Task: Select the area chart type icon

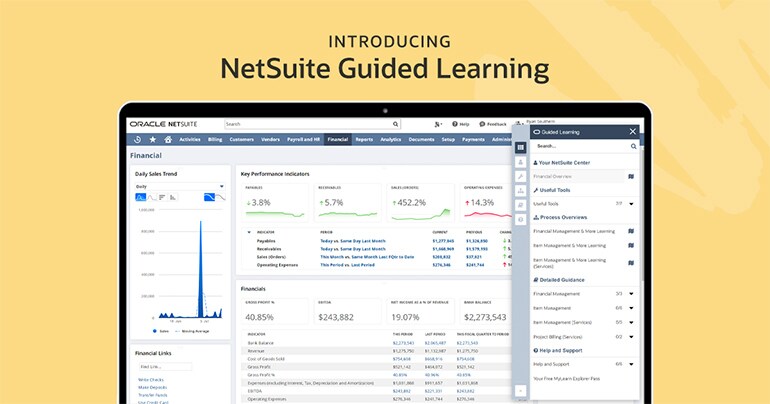Action: (x=140, y=197)
